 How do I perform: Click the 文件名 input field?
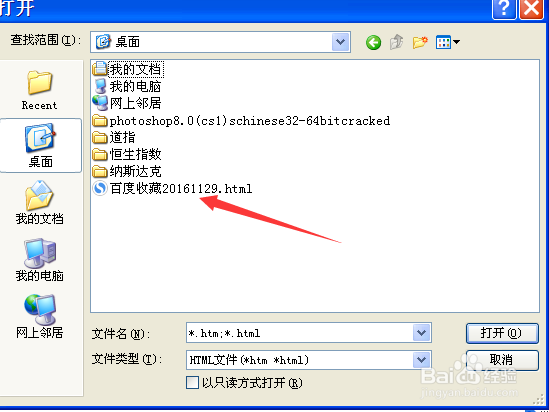coord(300,333)
